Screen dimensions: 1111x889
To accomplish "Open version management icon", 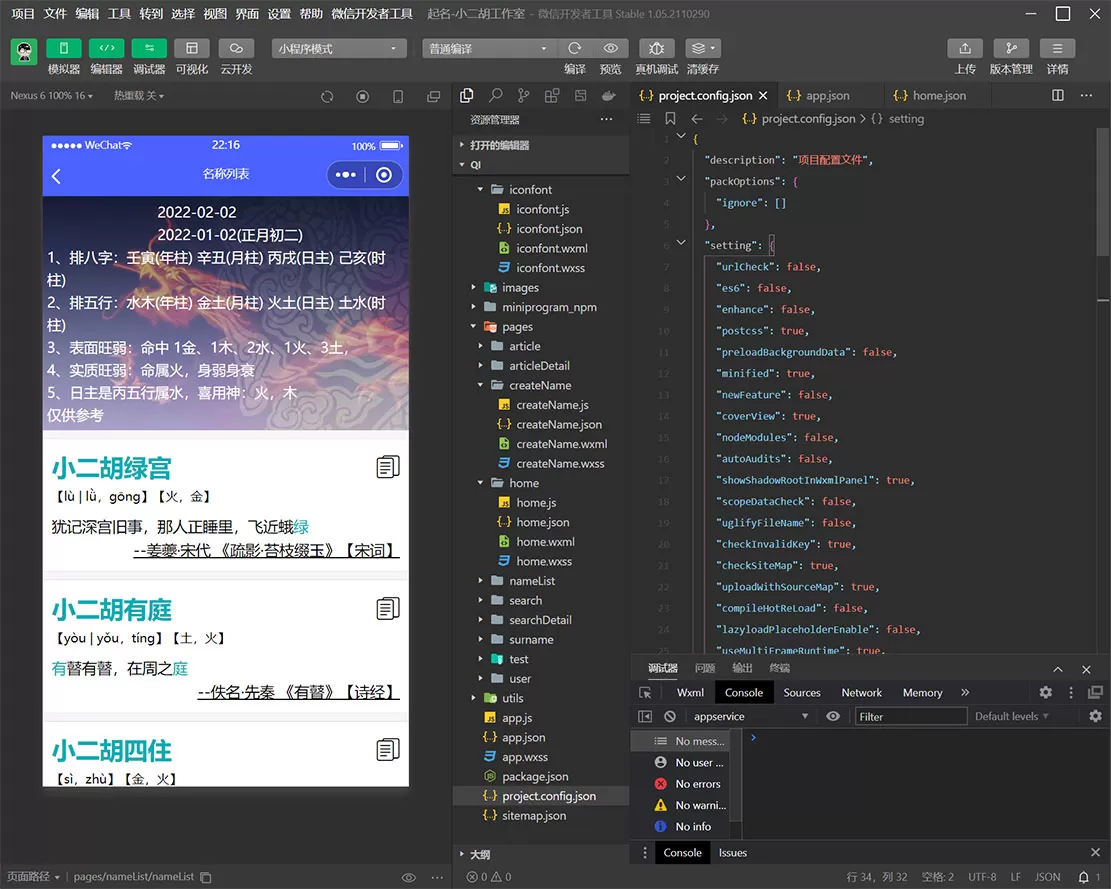I will pos(1011,48).
